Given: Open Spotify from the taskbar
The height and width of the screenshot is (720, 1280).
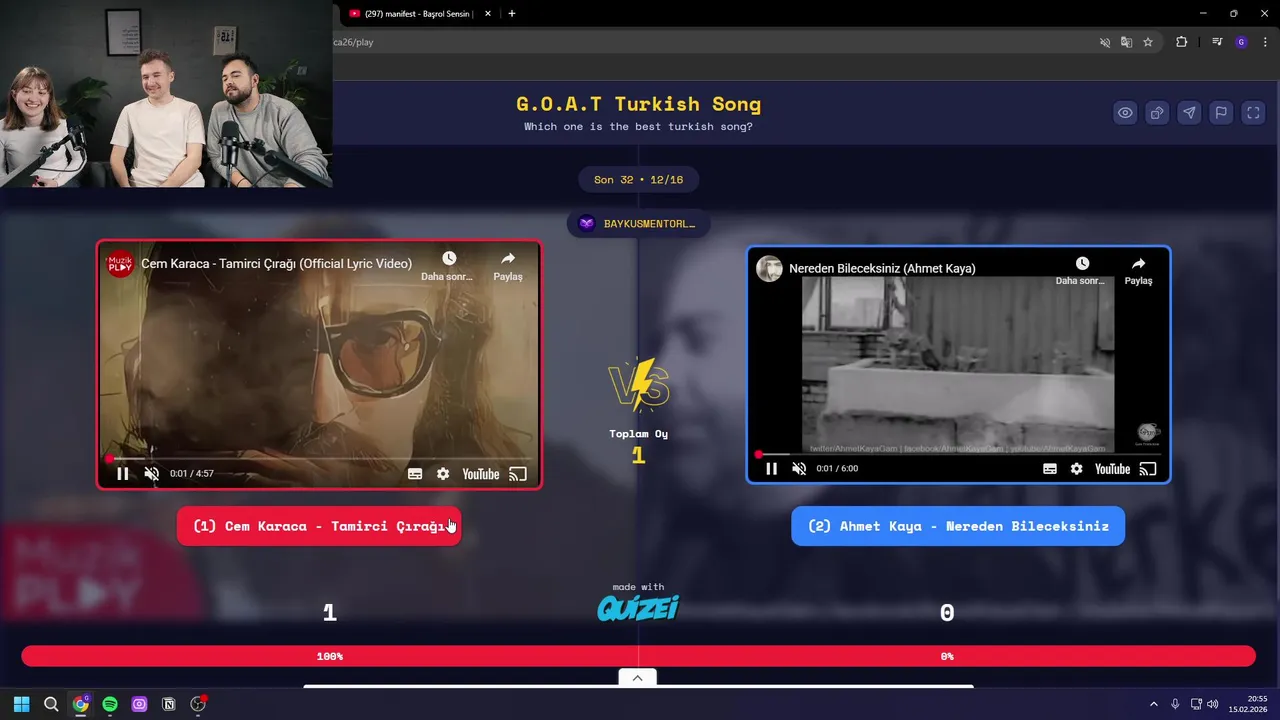Looking at the screenshot, I should point(110,704).
